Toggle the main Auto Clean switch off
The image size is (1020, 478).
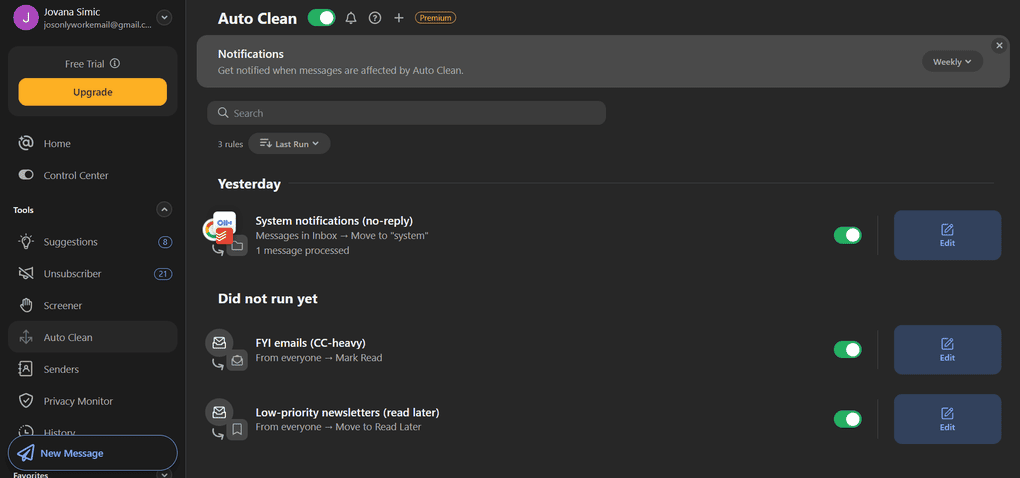[321, 18]
